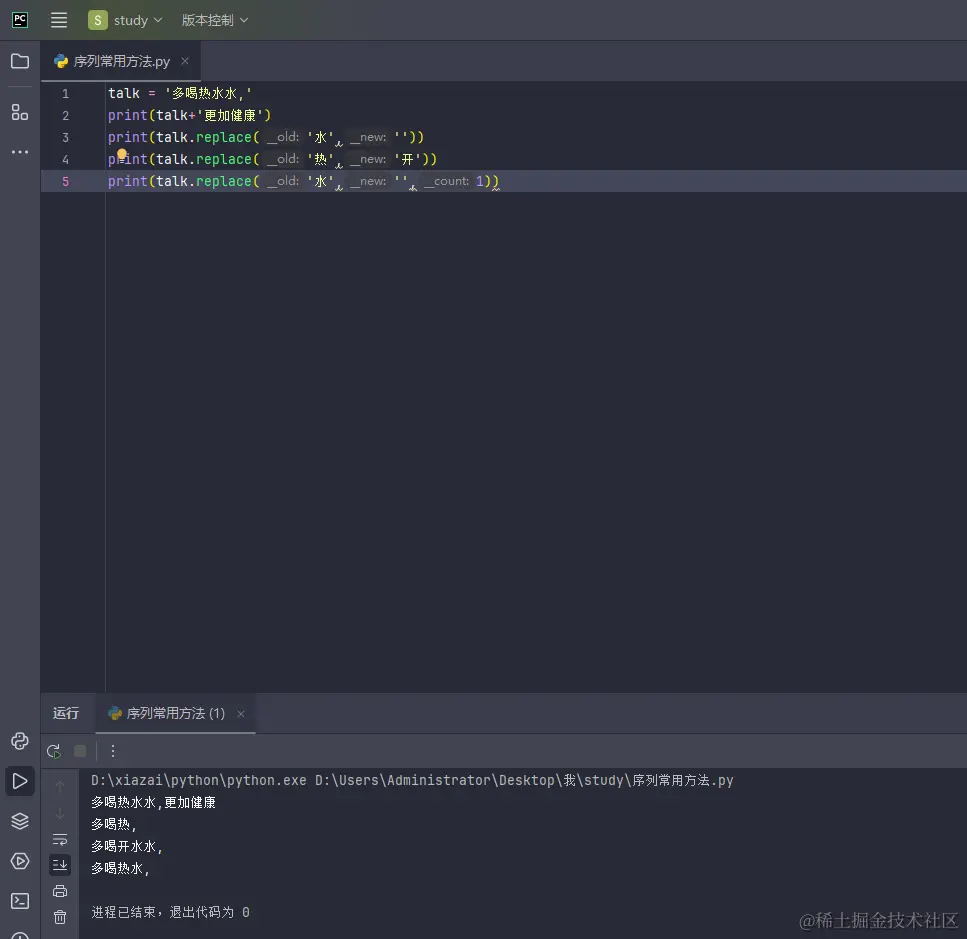Click the more tool windows ellipsis
This screenshot has width=967, height=939.
point(20,152)
